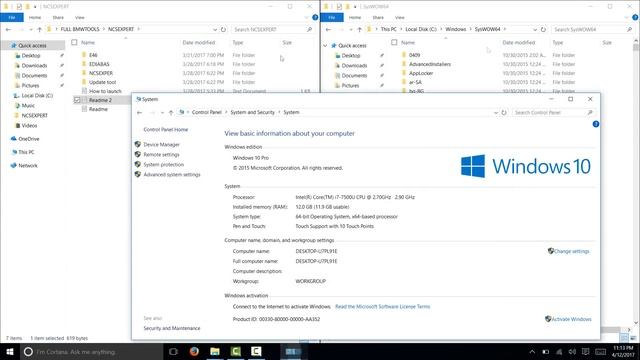Select Control Panel in System breadcrumb

(207, 112)
